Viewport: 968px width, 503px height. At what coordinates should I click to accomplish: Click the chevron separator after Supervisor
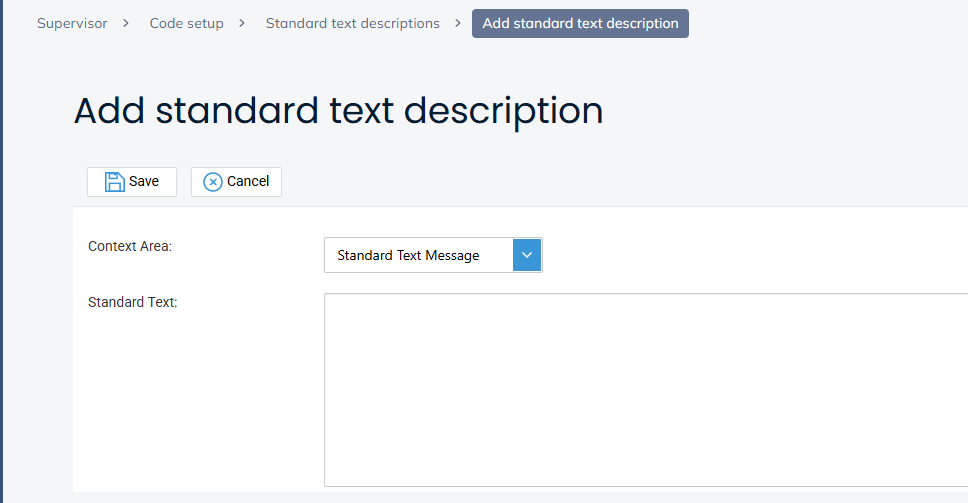tap(127, 23)
